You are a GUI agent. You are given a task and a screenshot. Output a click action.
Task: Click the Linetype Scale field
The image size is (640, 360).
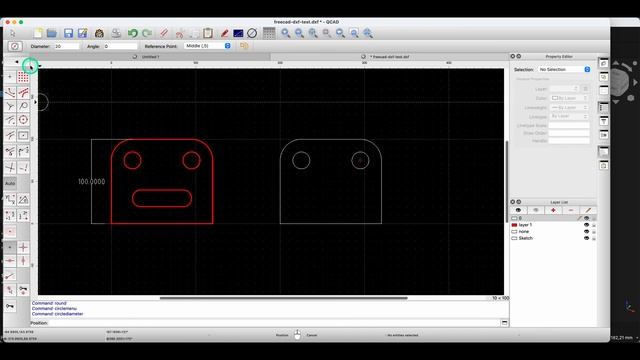[x=569, y=126]
